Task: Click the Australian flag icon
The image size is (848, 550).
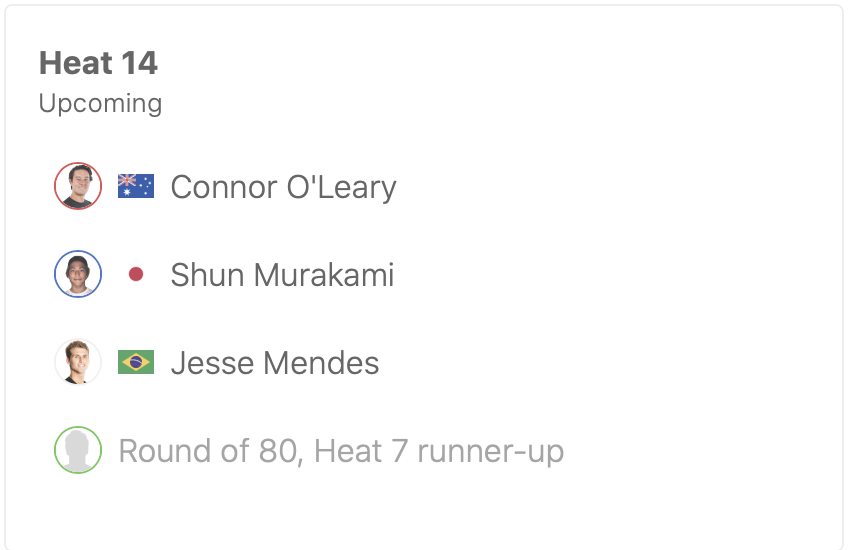Action: click(x=136, y=186)
